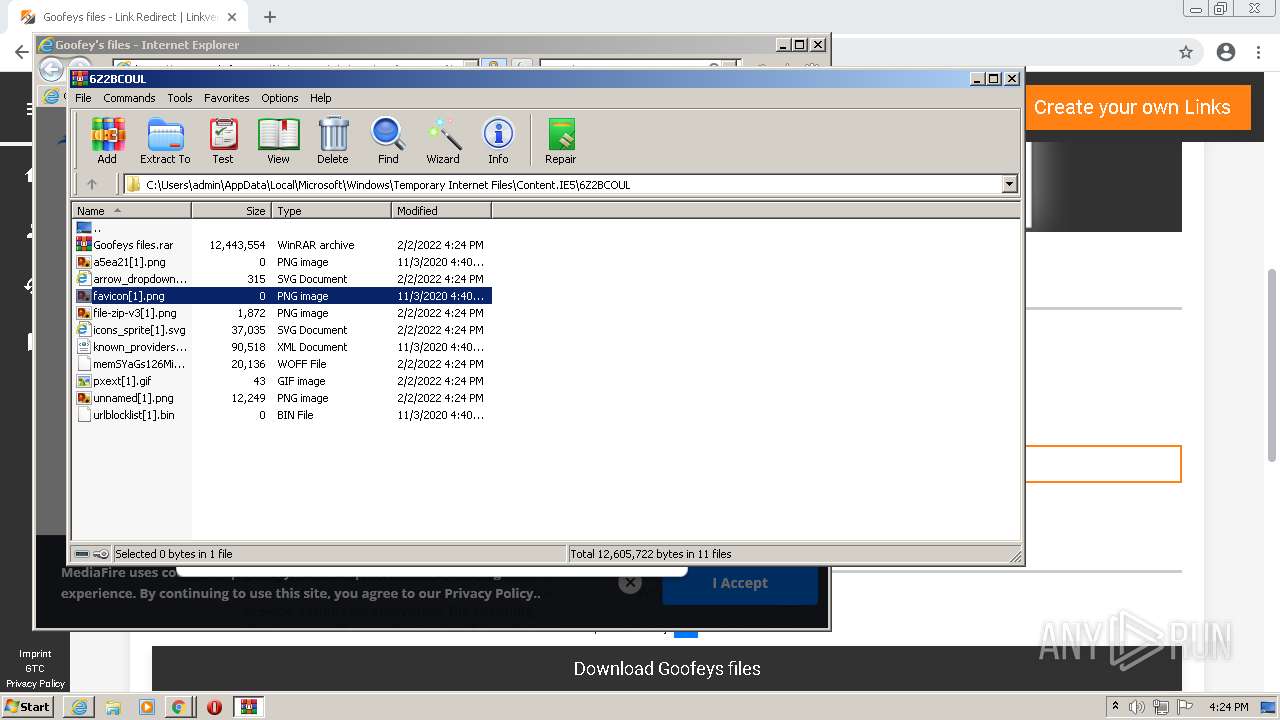Open Chrome profile avatar icon

(1226, 52)
